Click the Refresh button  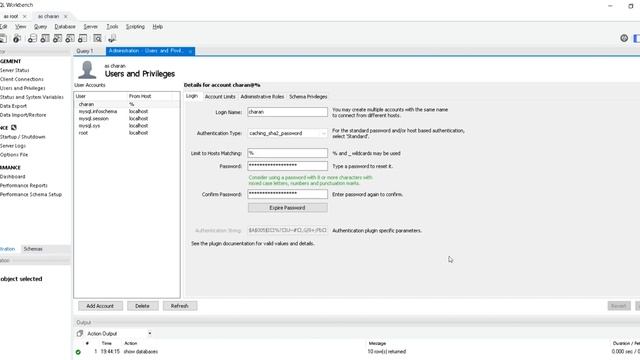click(x=180, y=306)
